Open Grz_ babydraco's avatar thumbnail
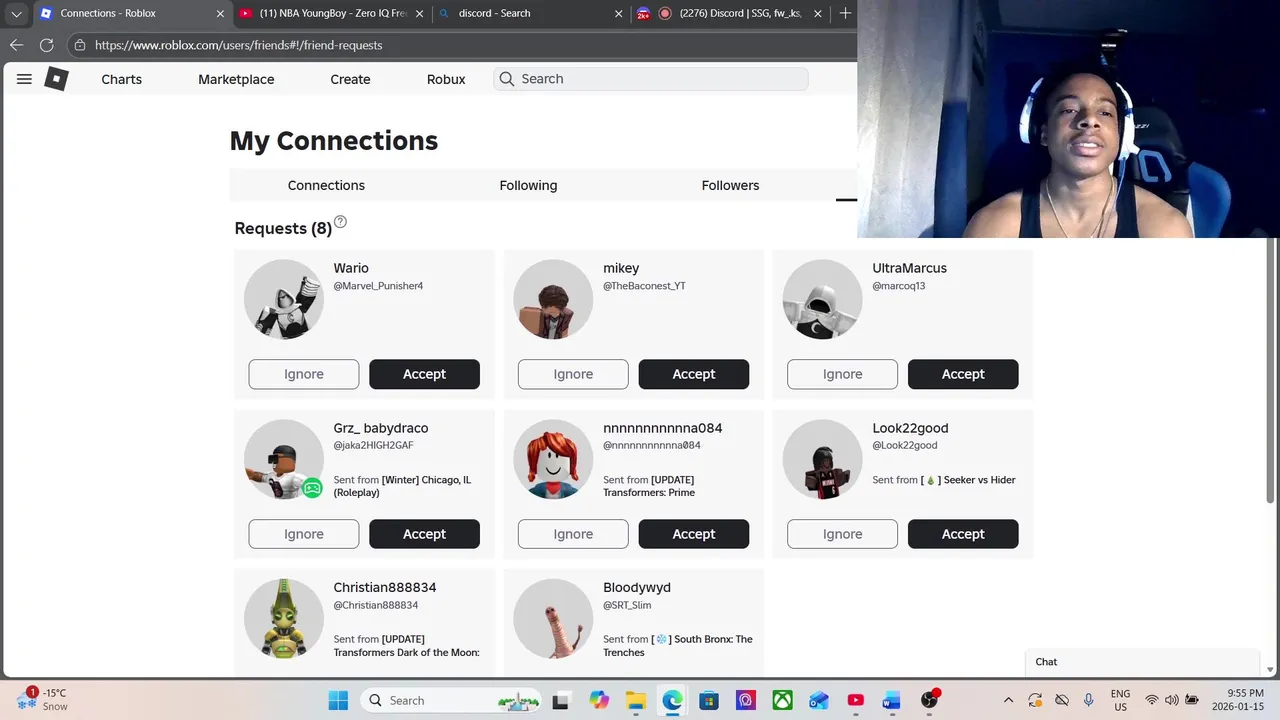 [x=284, y=459]
